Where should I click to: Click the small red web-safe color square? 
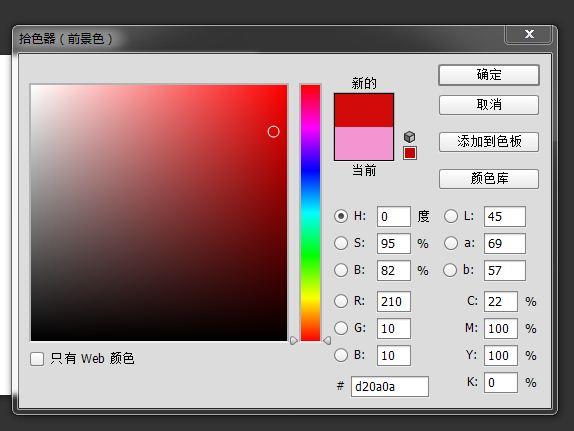coord(410,153)
